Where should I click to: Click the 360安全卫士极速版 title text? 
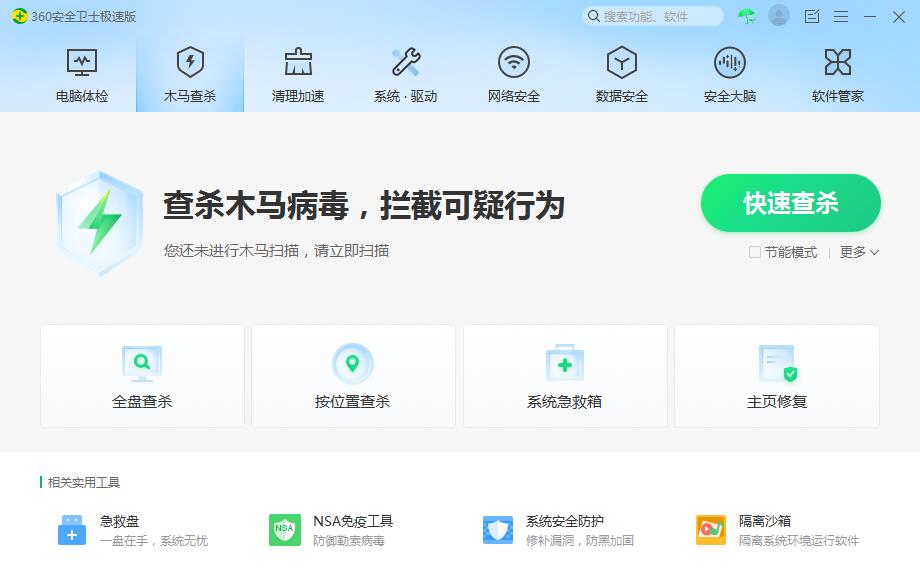(x=84, y=16)
